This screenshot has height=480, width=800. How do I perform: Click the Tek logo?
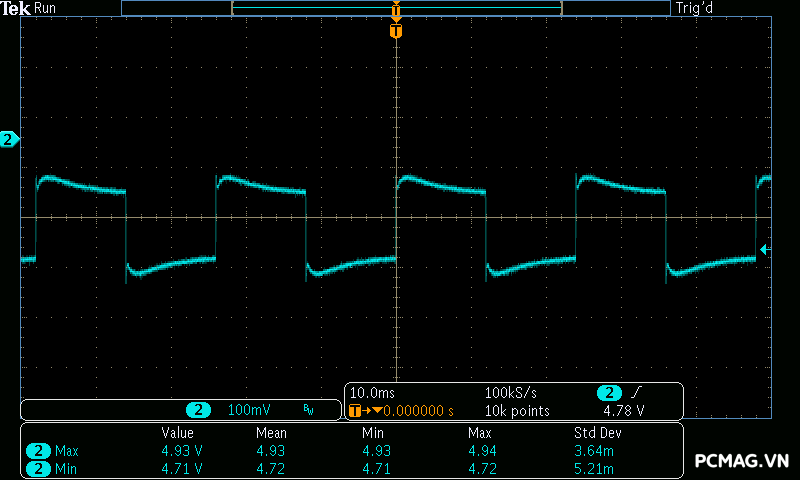point(16,8)
